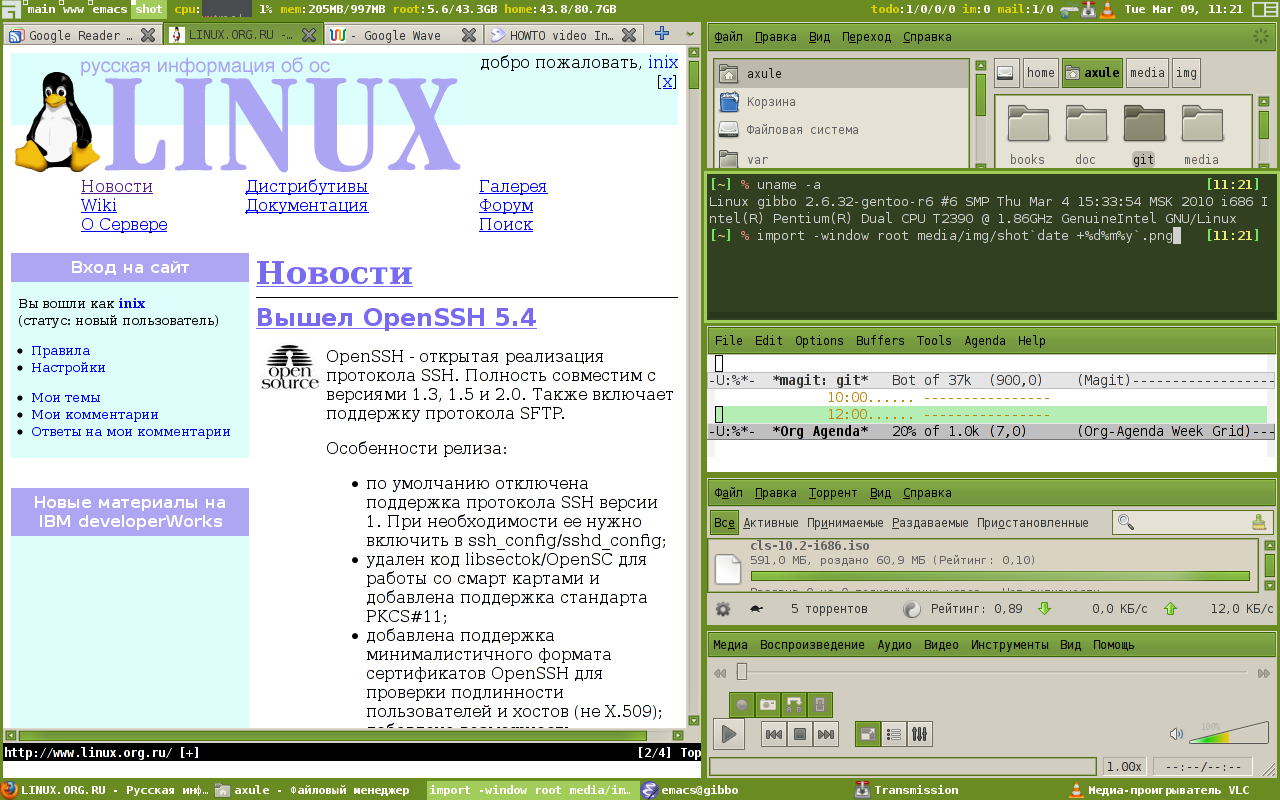
Task: Click the VLC Play button
Action: pos(729,735)
